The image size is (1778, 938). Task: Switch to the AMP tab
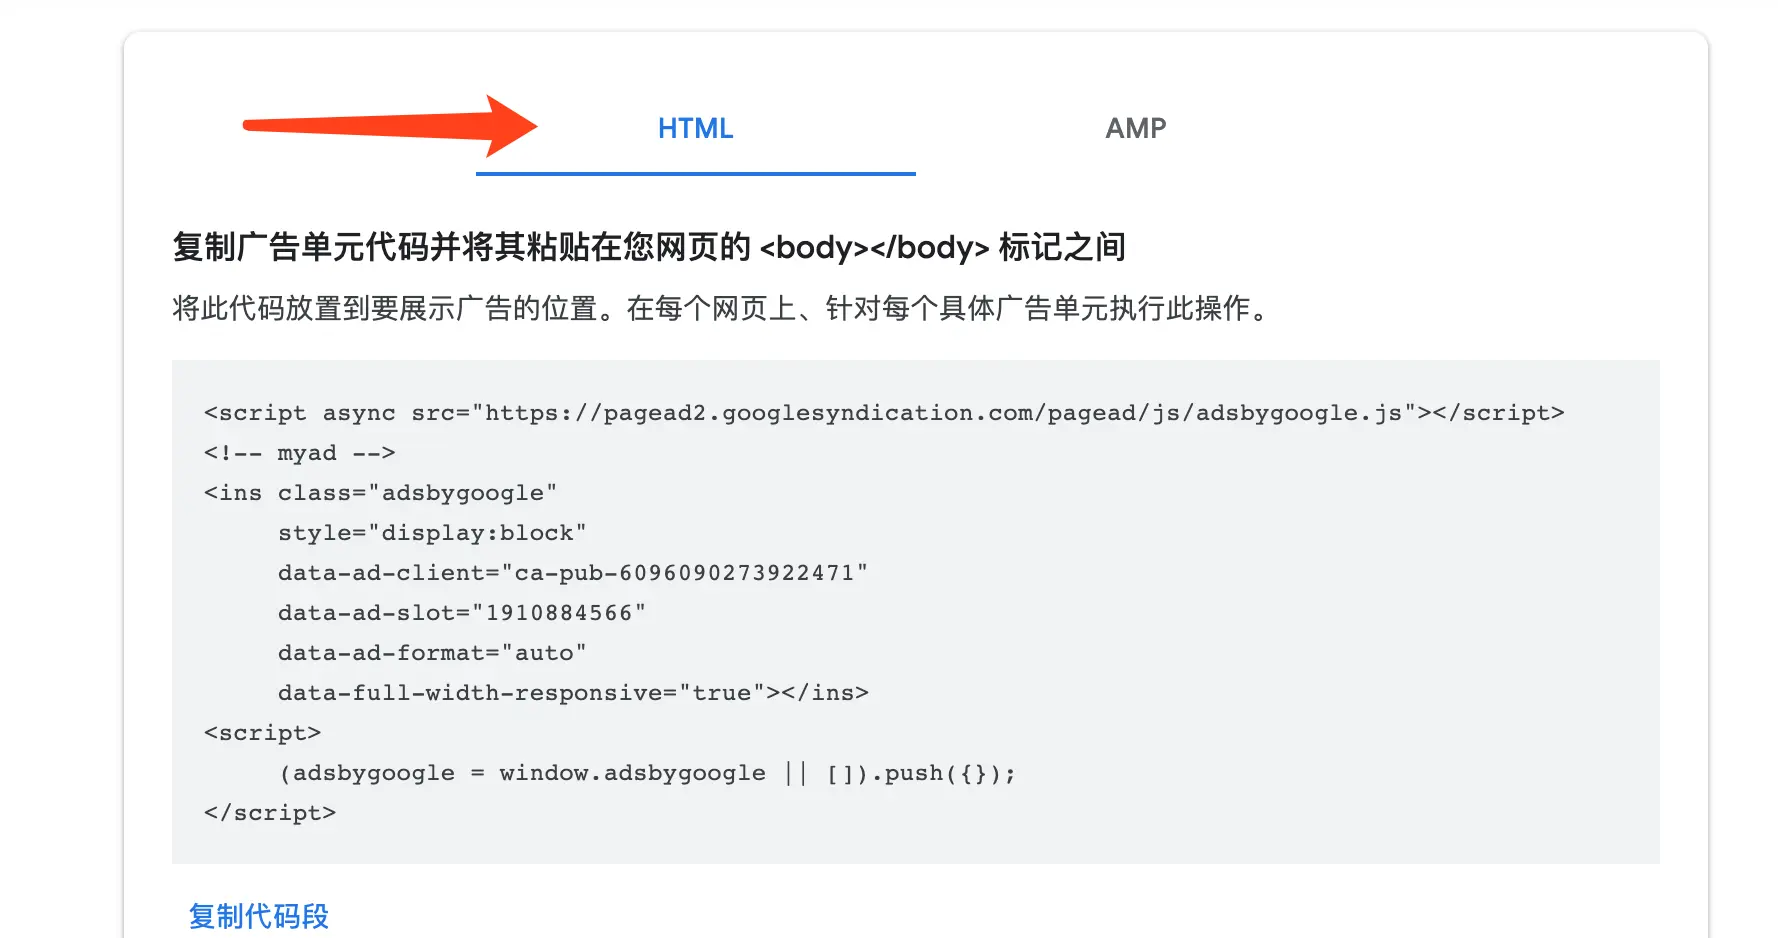click(x=1136, y=128)
